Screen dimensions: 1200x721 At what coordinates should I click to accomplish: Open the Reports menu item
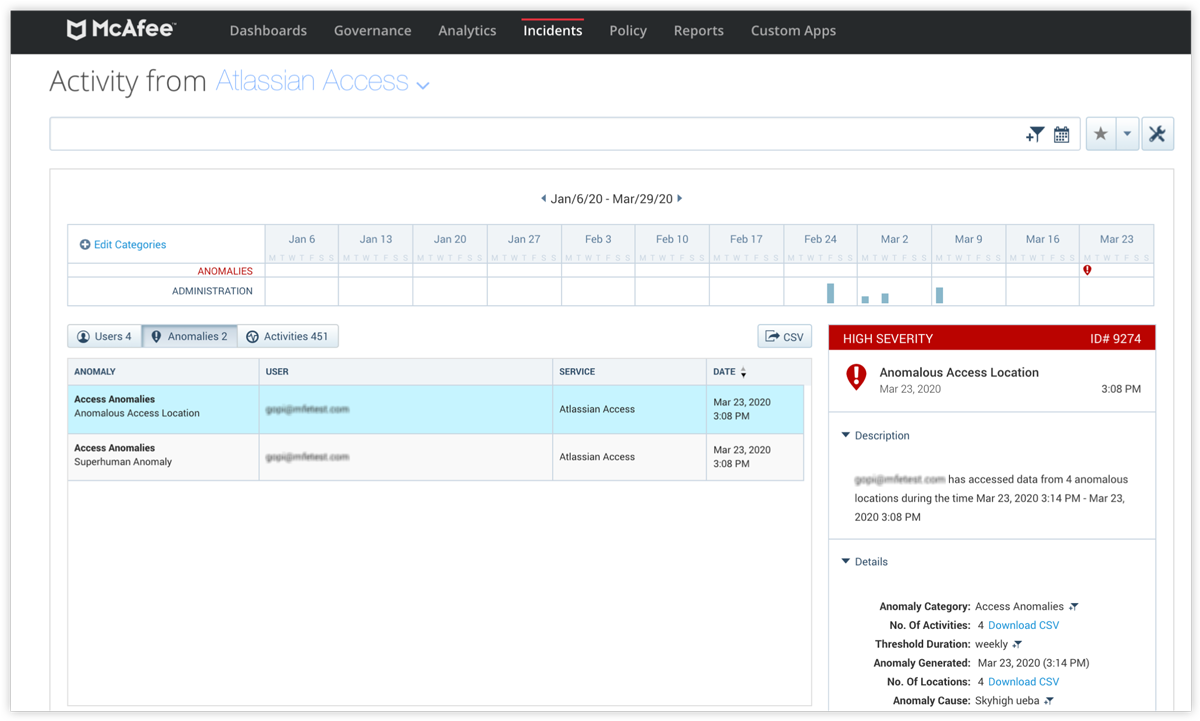[698, 30]
